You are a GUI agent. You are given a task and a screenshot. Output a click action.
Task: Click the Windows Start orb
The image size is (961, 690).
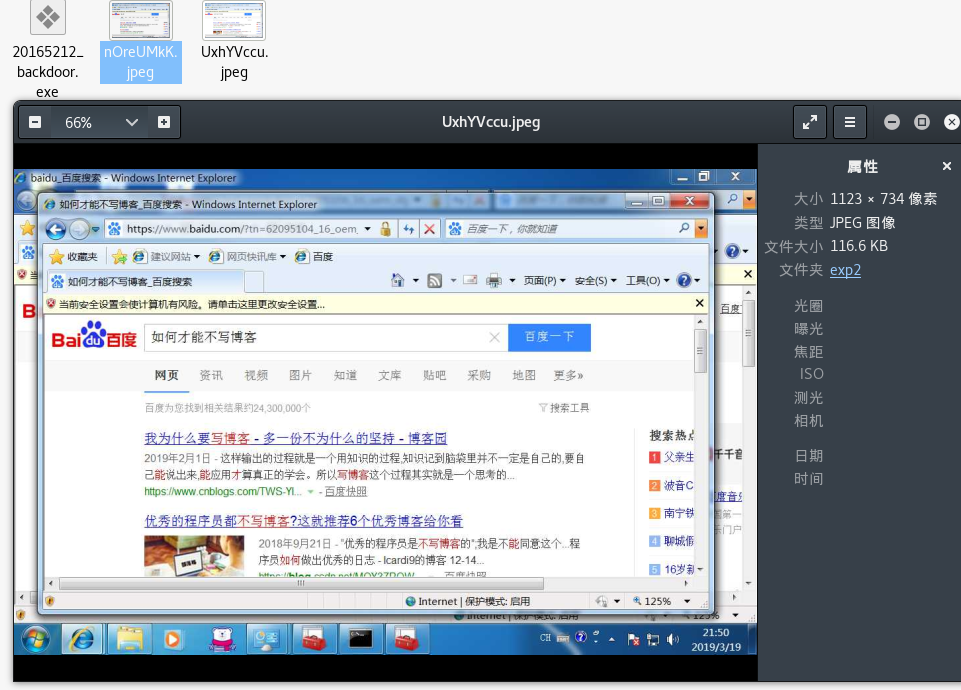click(x=36, y=640)
